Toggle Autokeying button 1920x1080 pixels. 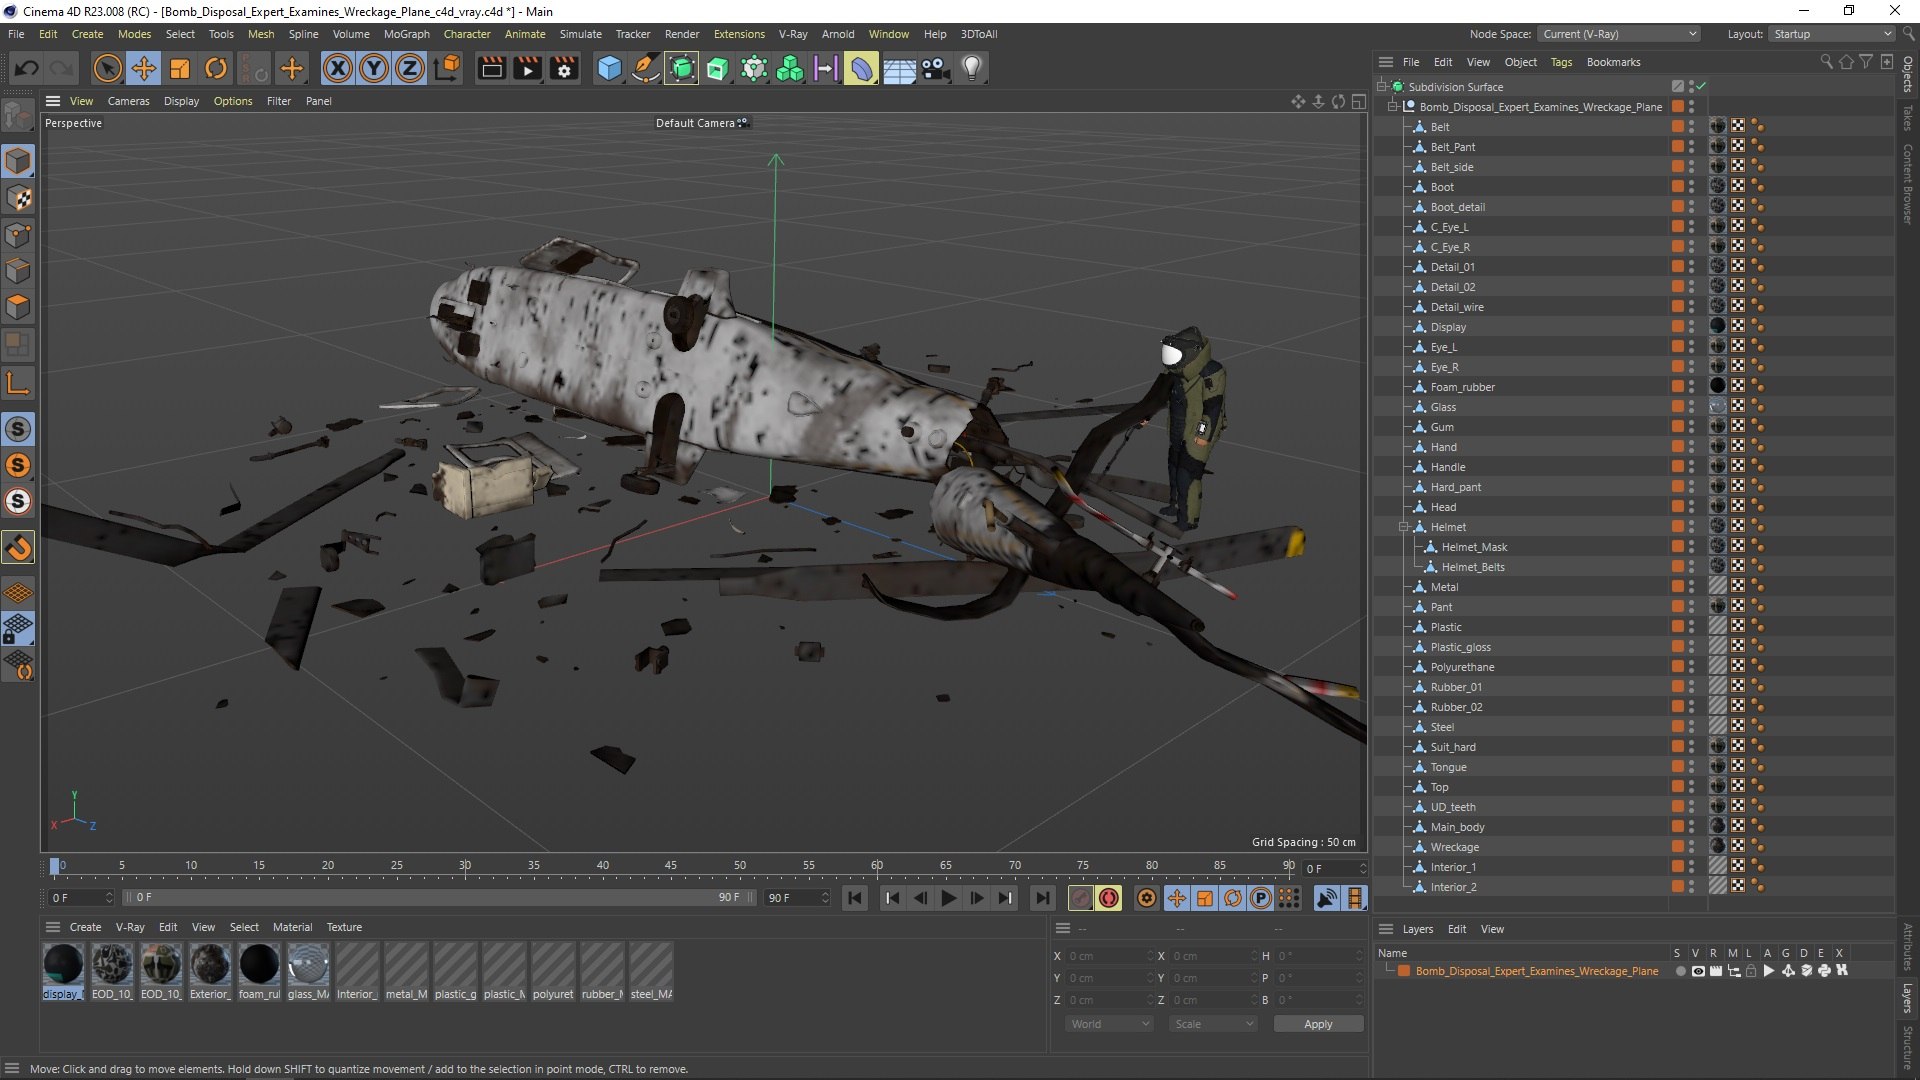point(1109,898)
